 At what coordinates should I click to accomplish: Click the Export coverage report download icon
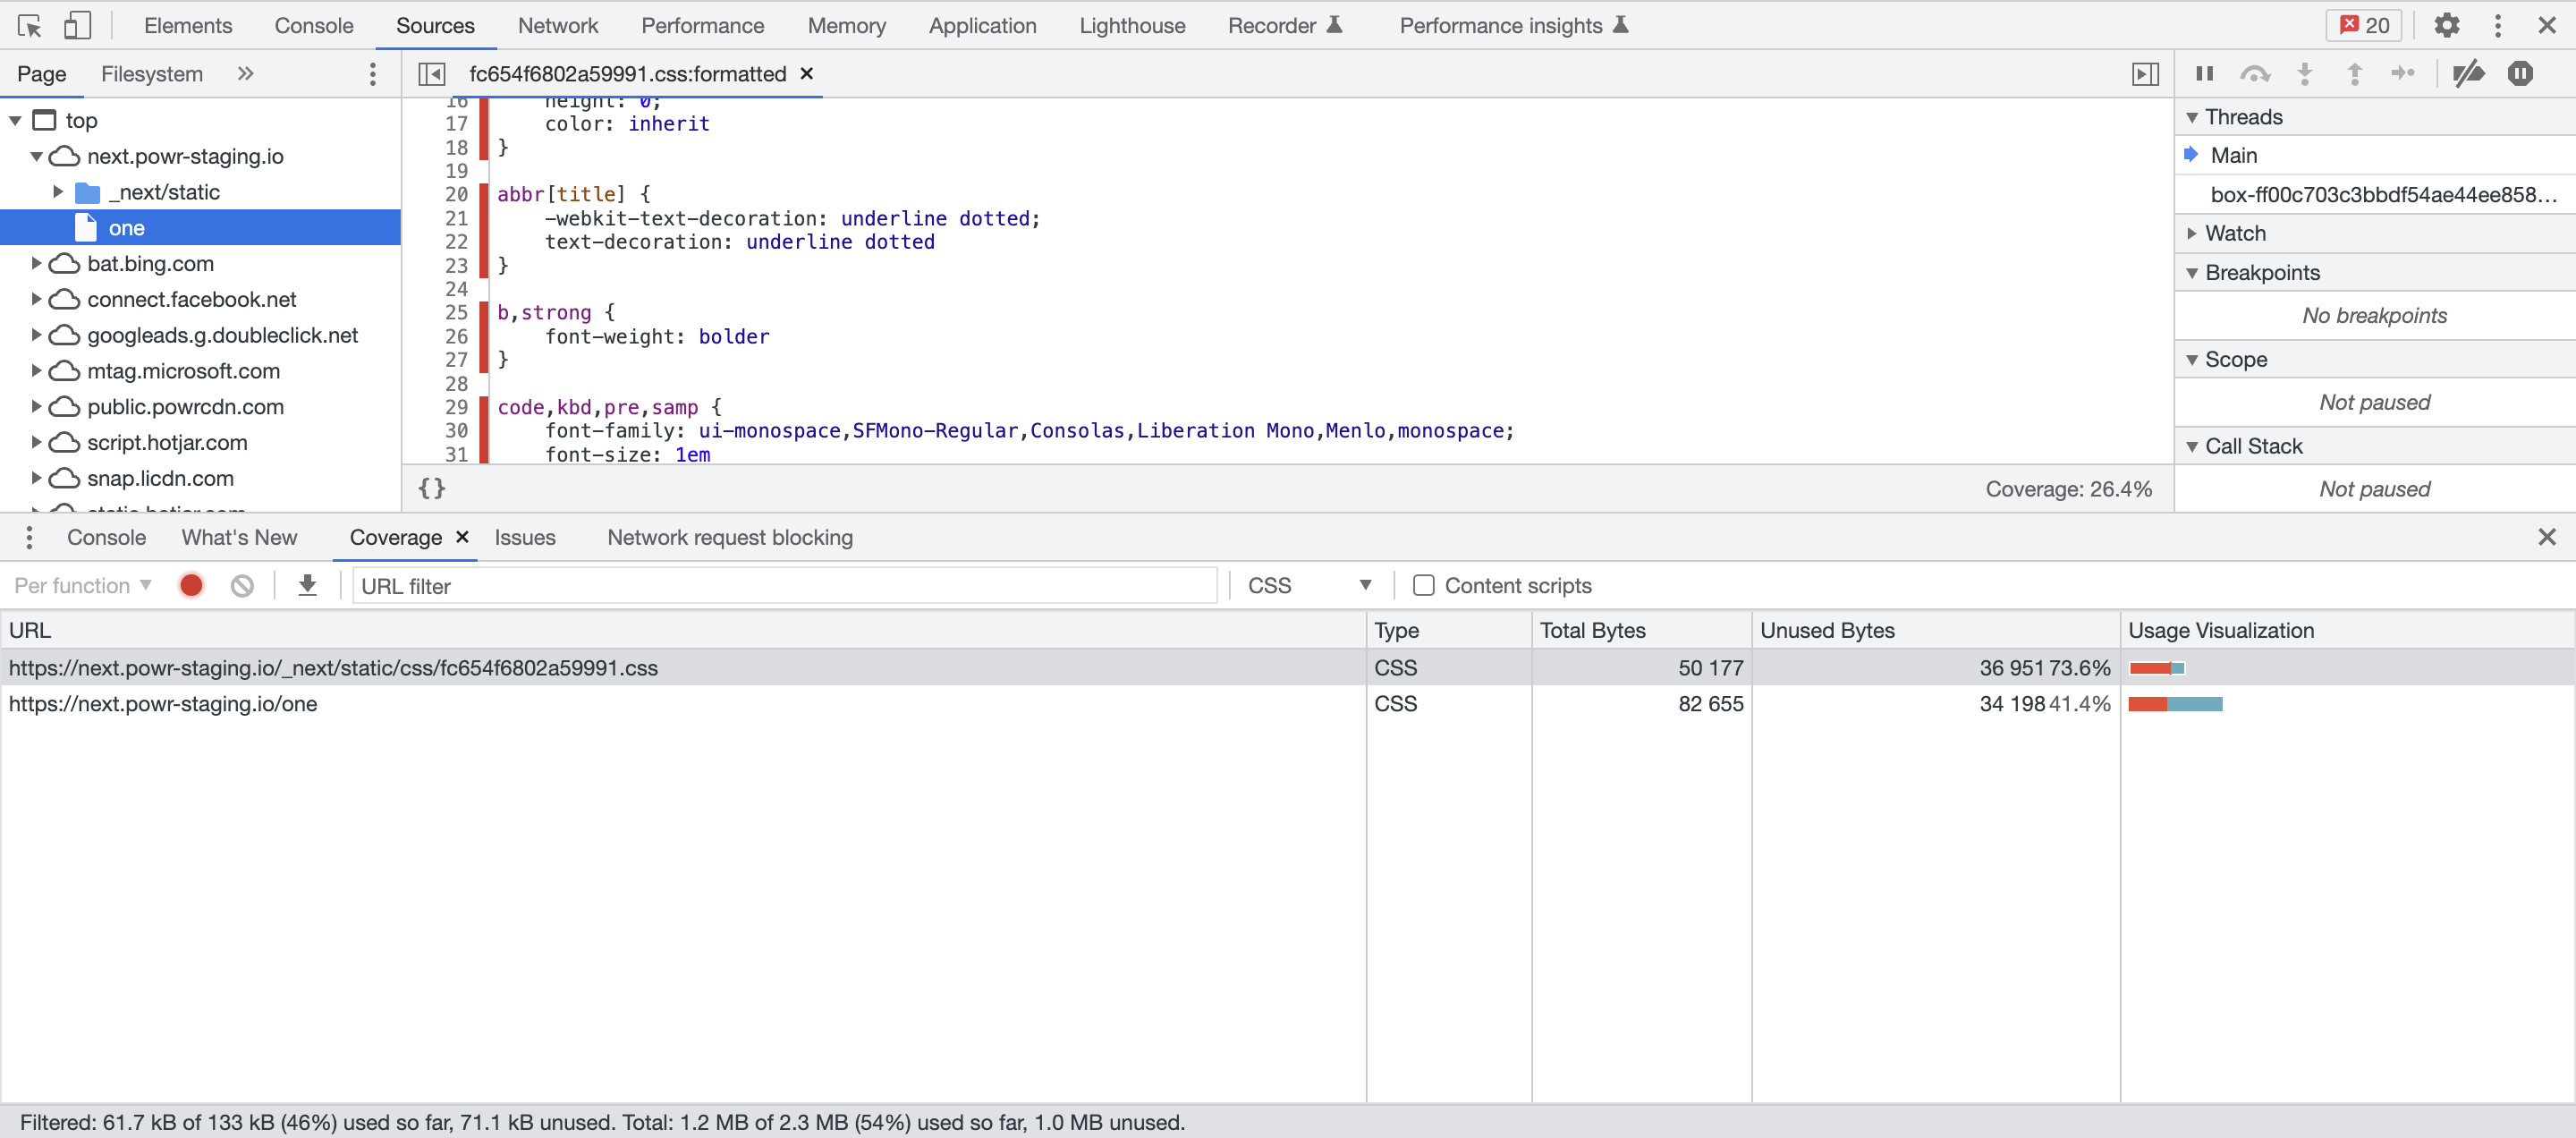click(x=307, y=585)
